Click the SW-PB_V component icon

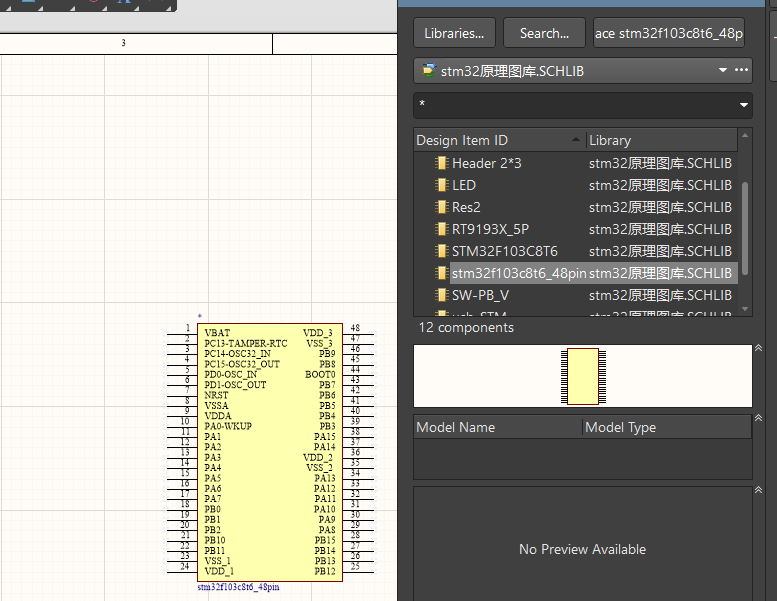441,295
